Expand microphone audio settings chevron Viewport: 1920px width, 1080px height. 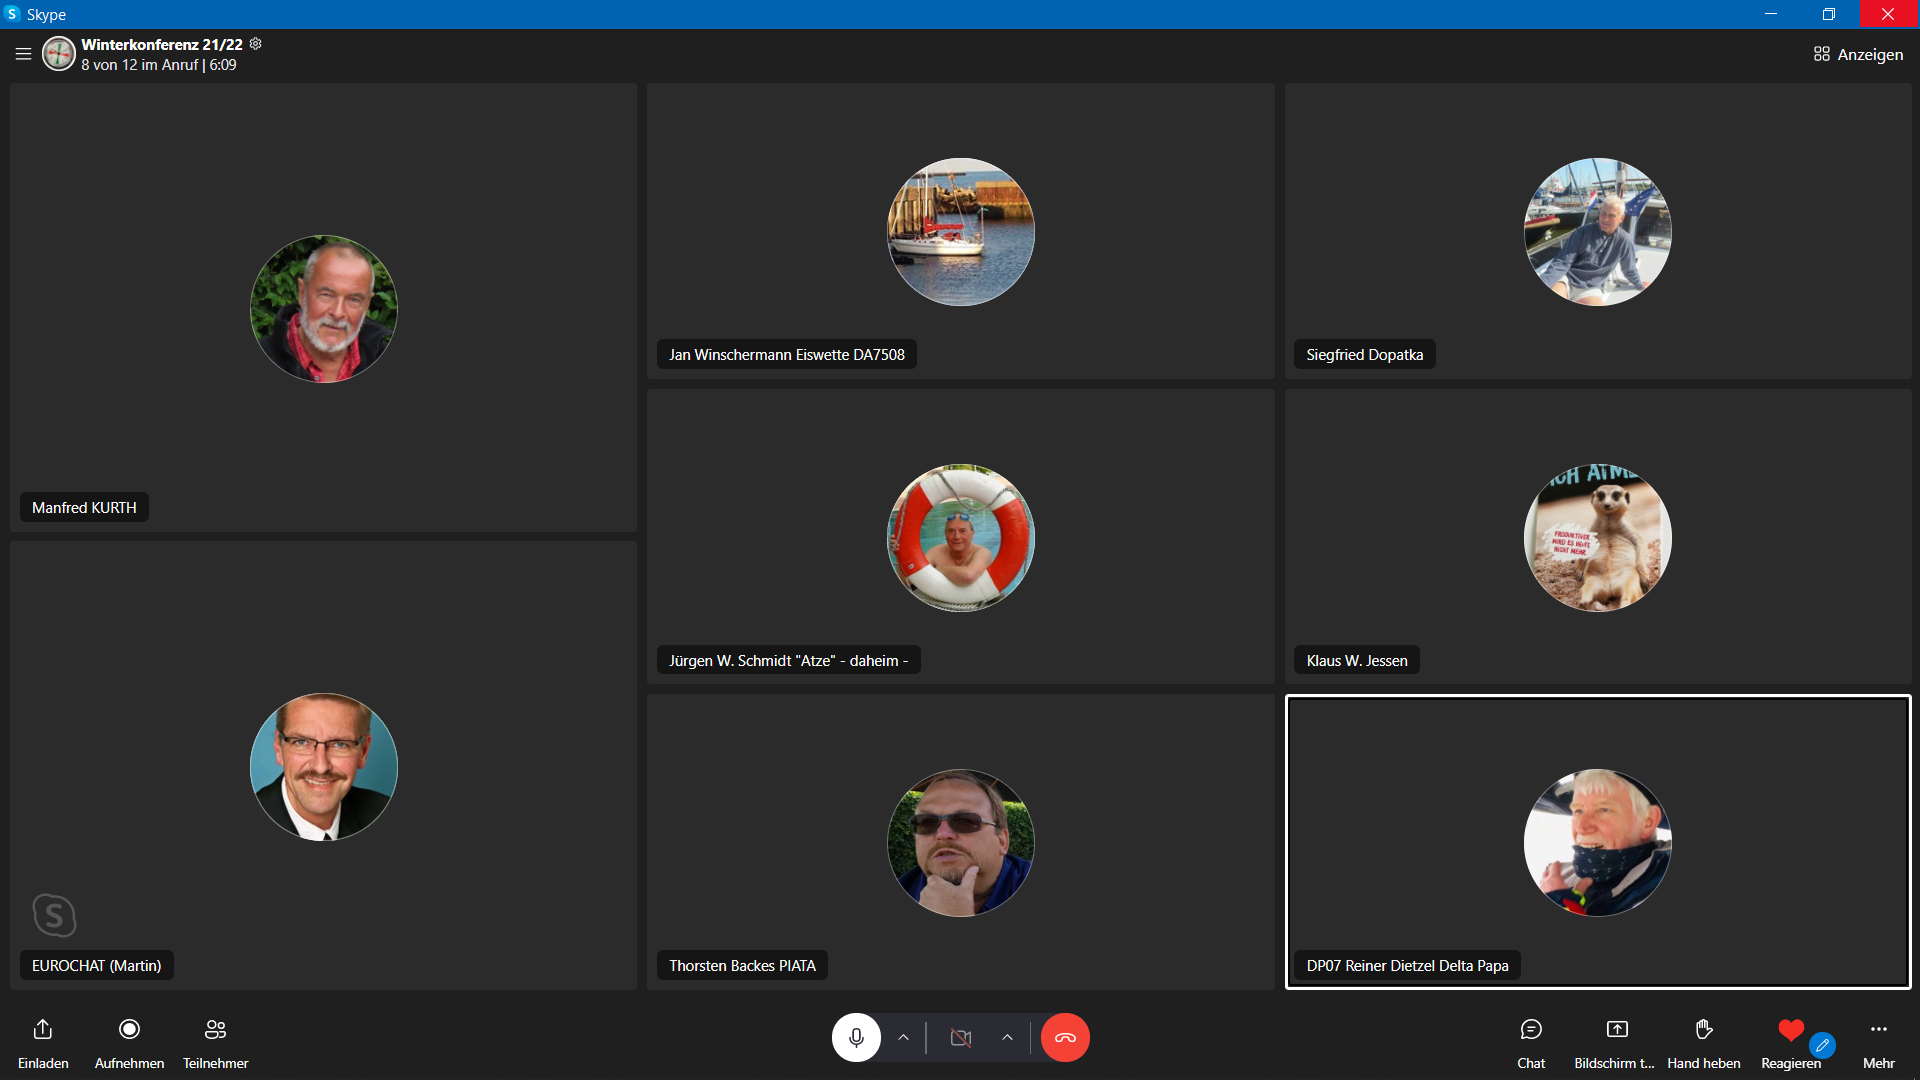tap(903, 1038)
